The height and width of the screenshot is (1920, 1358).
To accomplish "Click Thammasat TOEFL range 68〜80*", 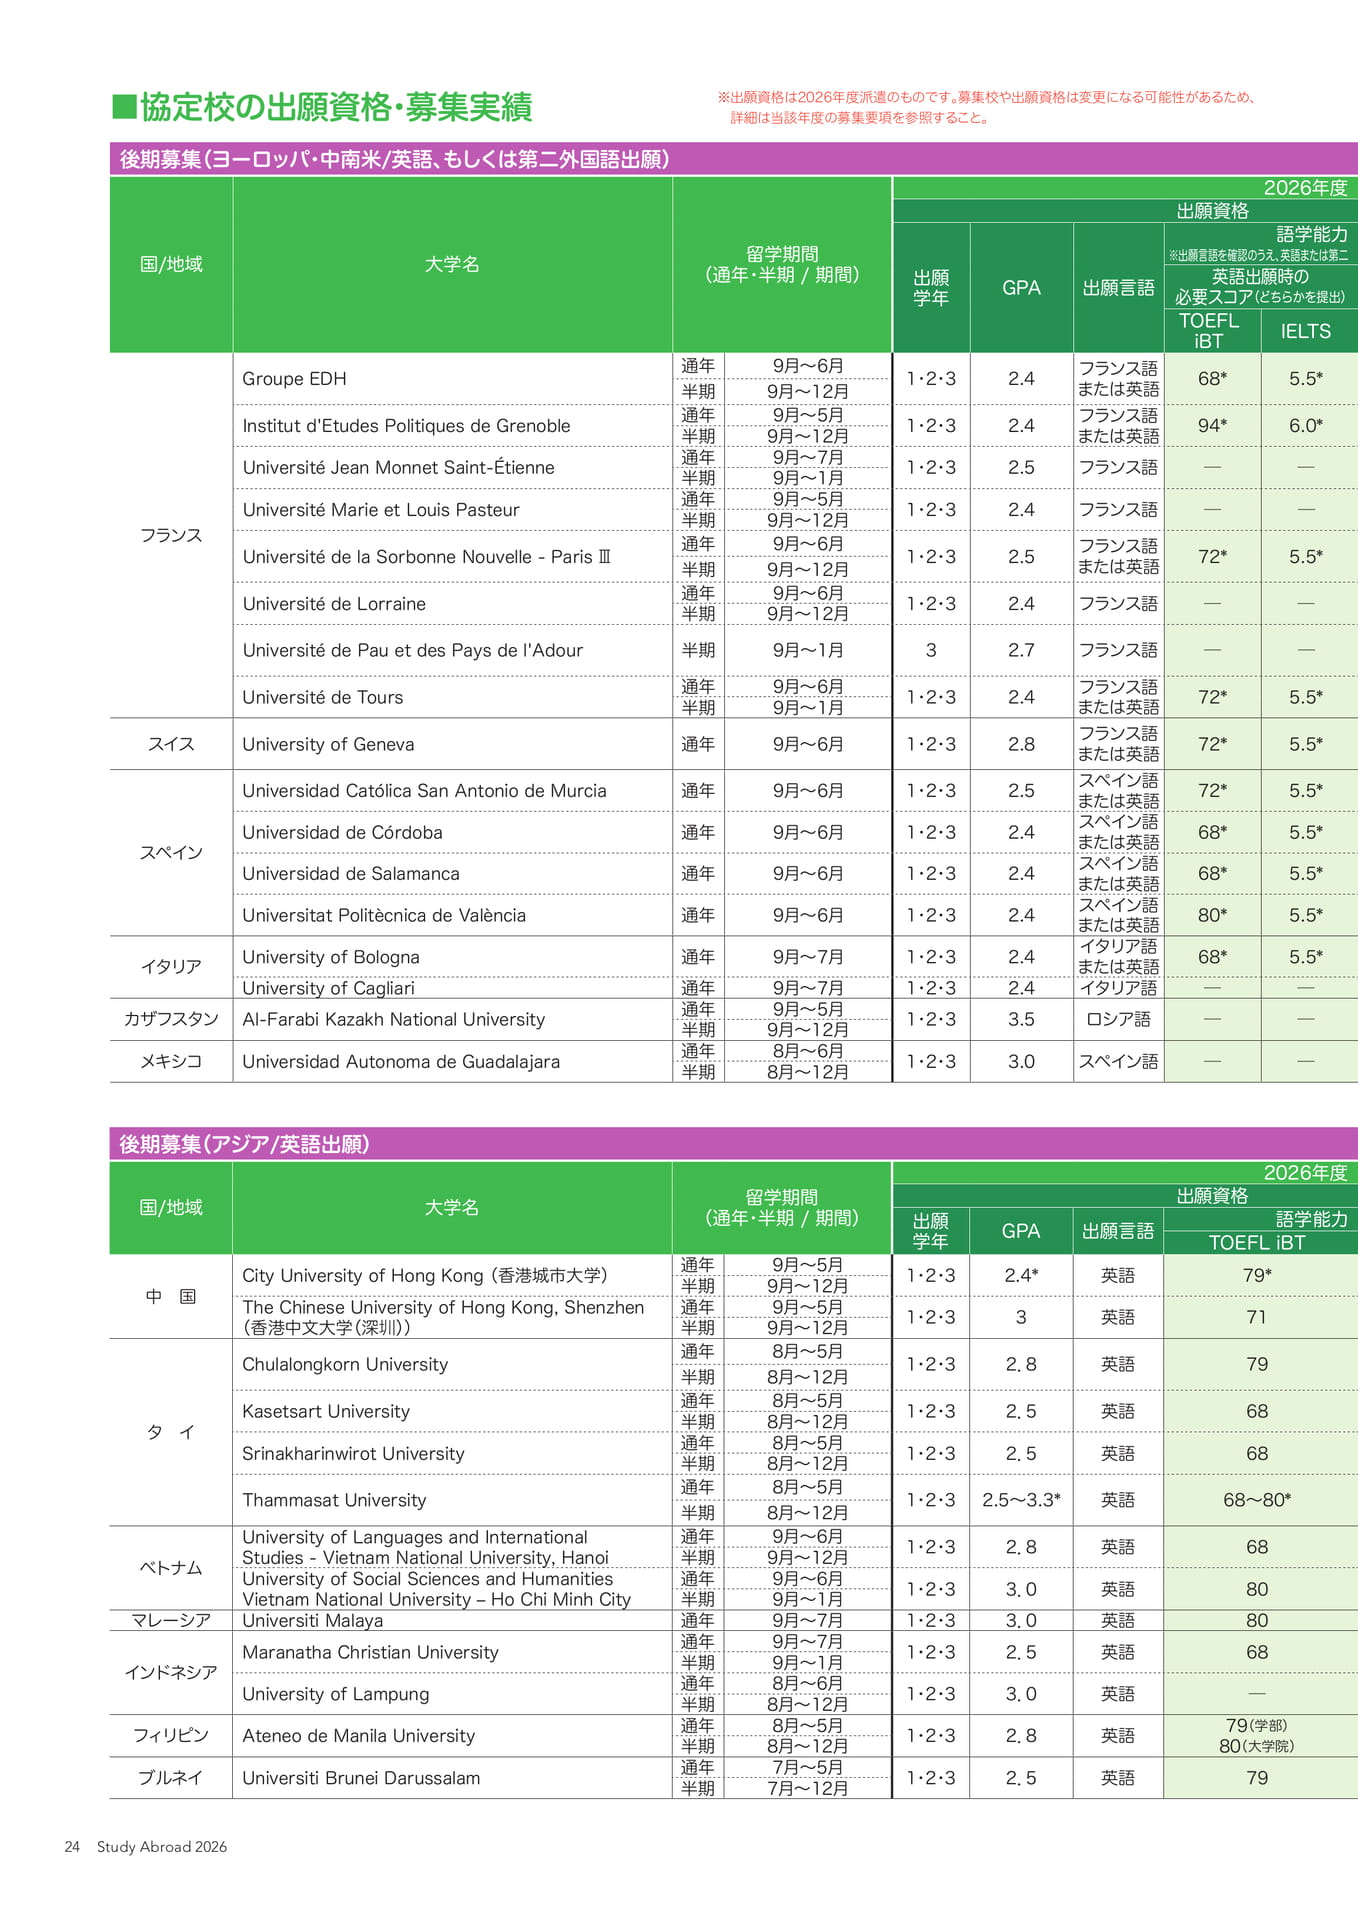I will 1257,1500.
